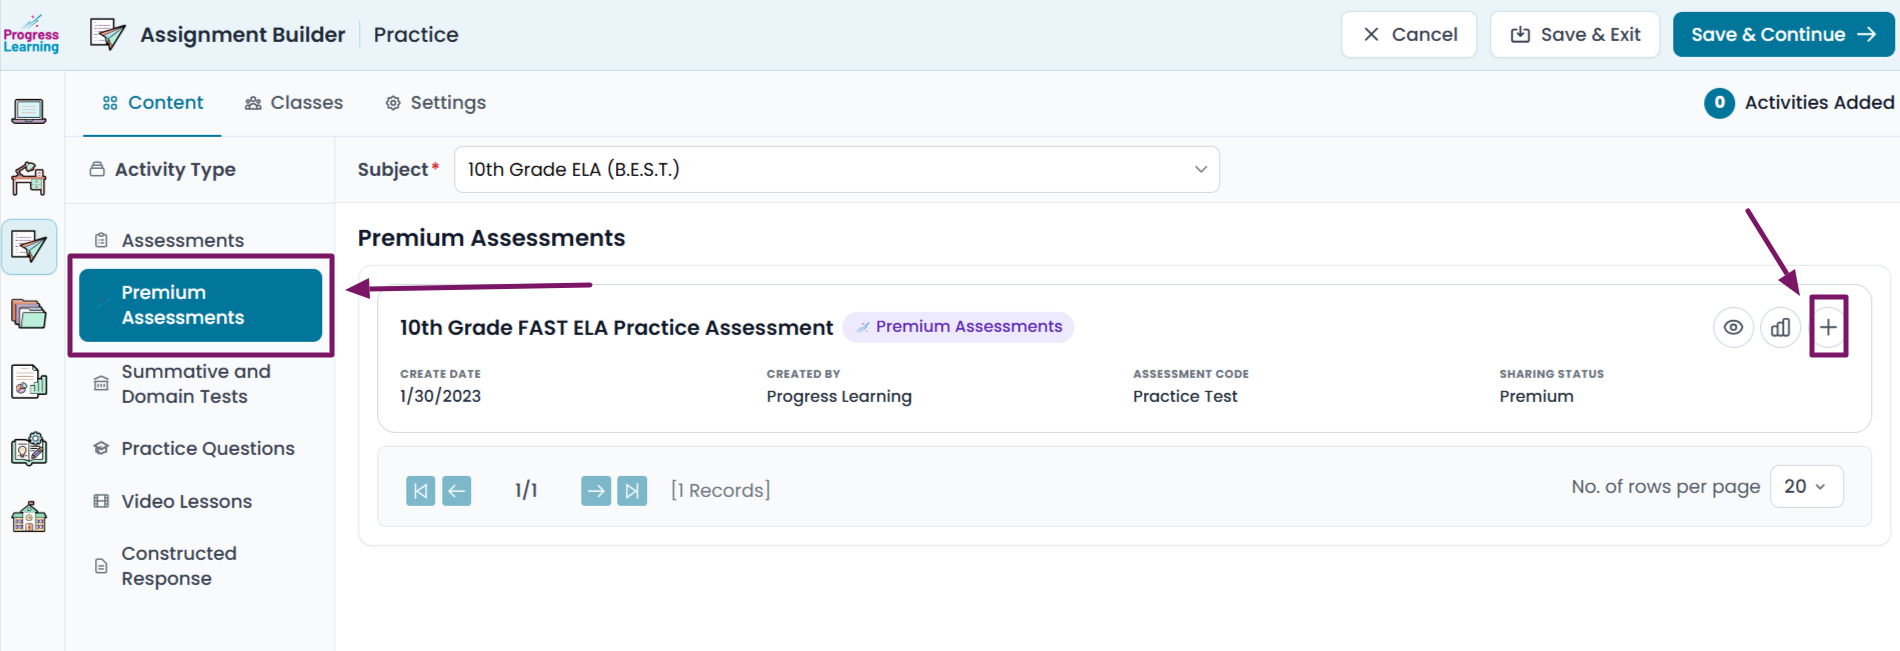Expand the Subject dropdown

[x=837, y=169]
